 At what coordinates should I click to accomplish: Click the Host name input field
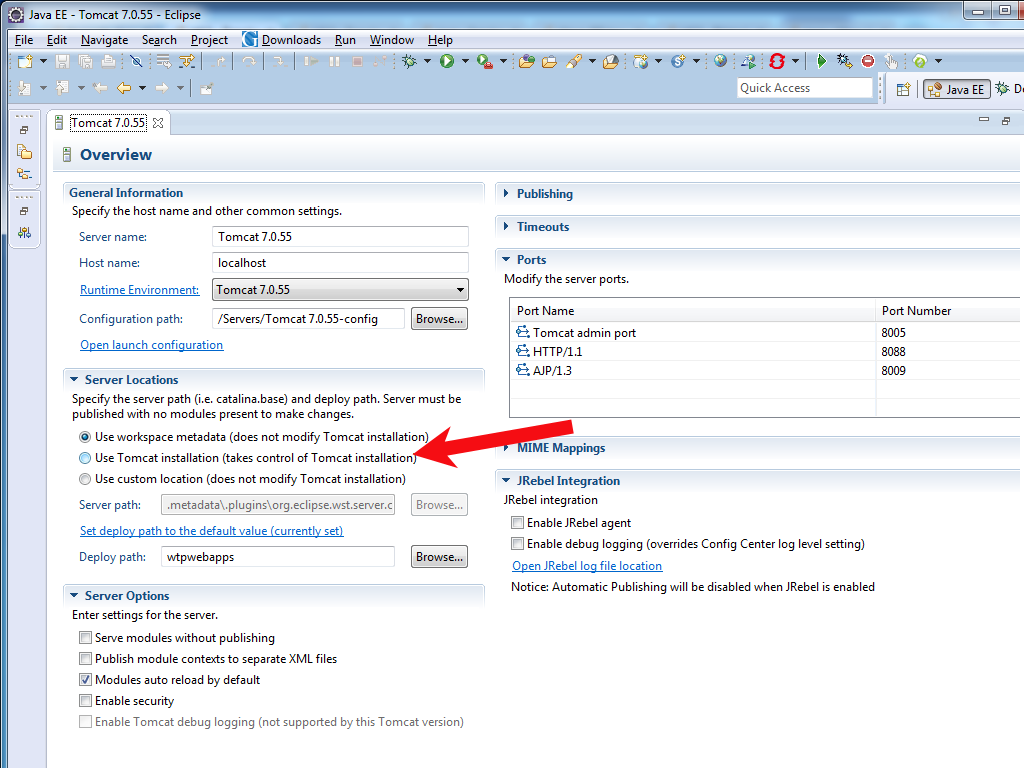pyautogui.click(x=340, y=263)
